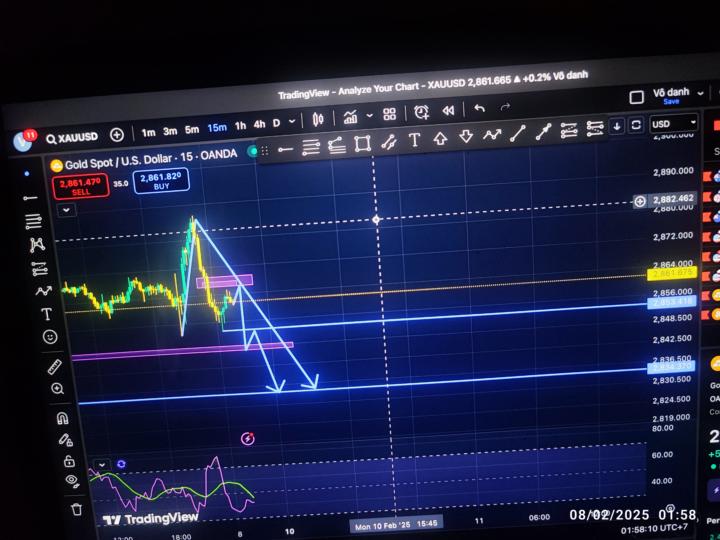Click the trash can to remove drawings
Viewport: 720px width, 540px height.
click(x=77, y=509)
